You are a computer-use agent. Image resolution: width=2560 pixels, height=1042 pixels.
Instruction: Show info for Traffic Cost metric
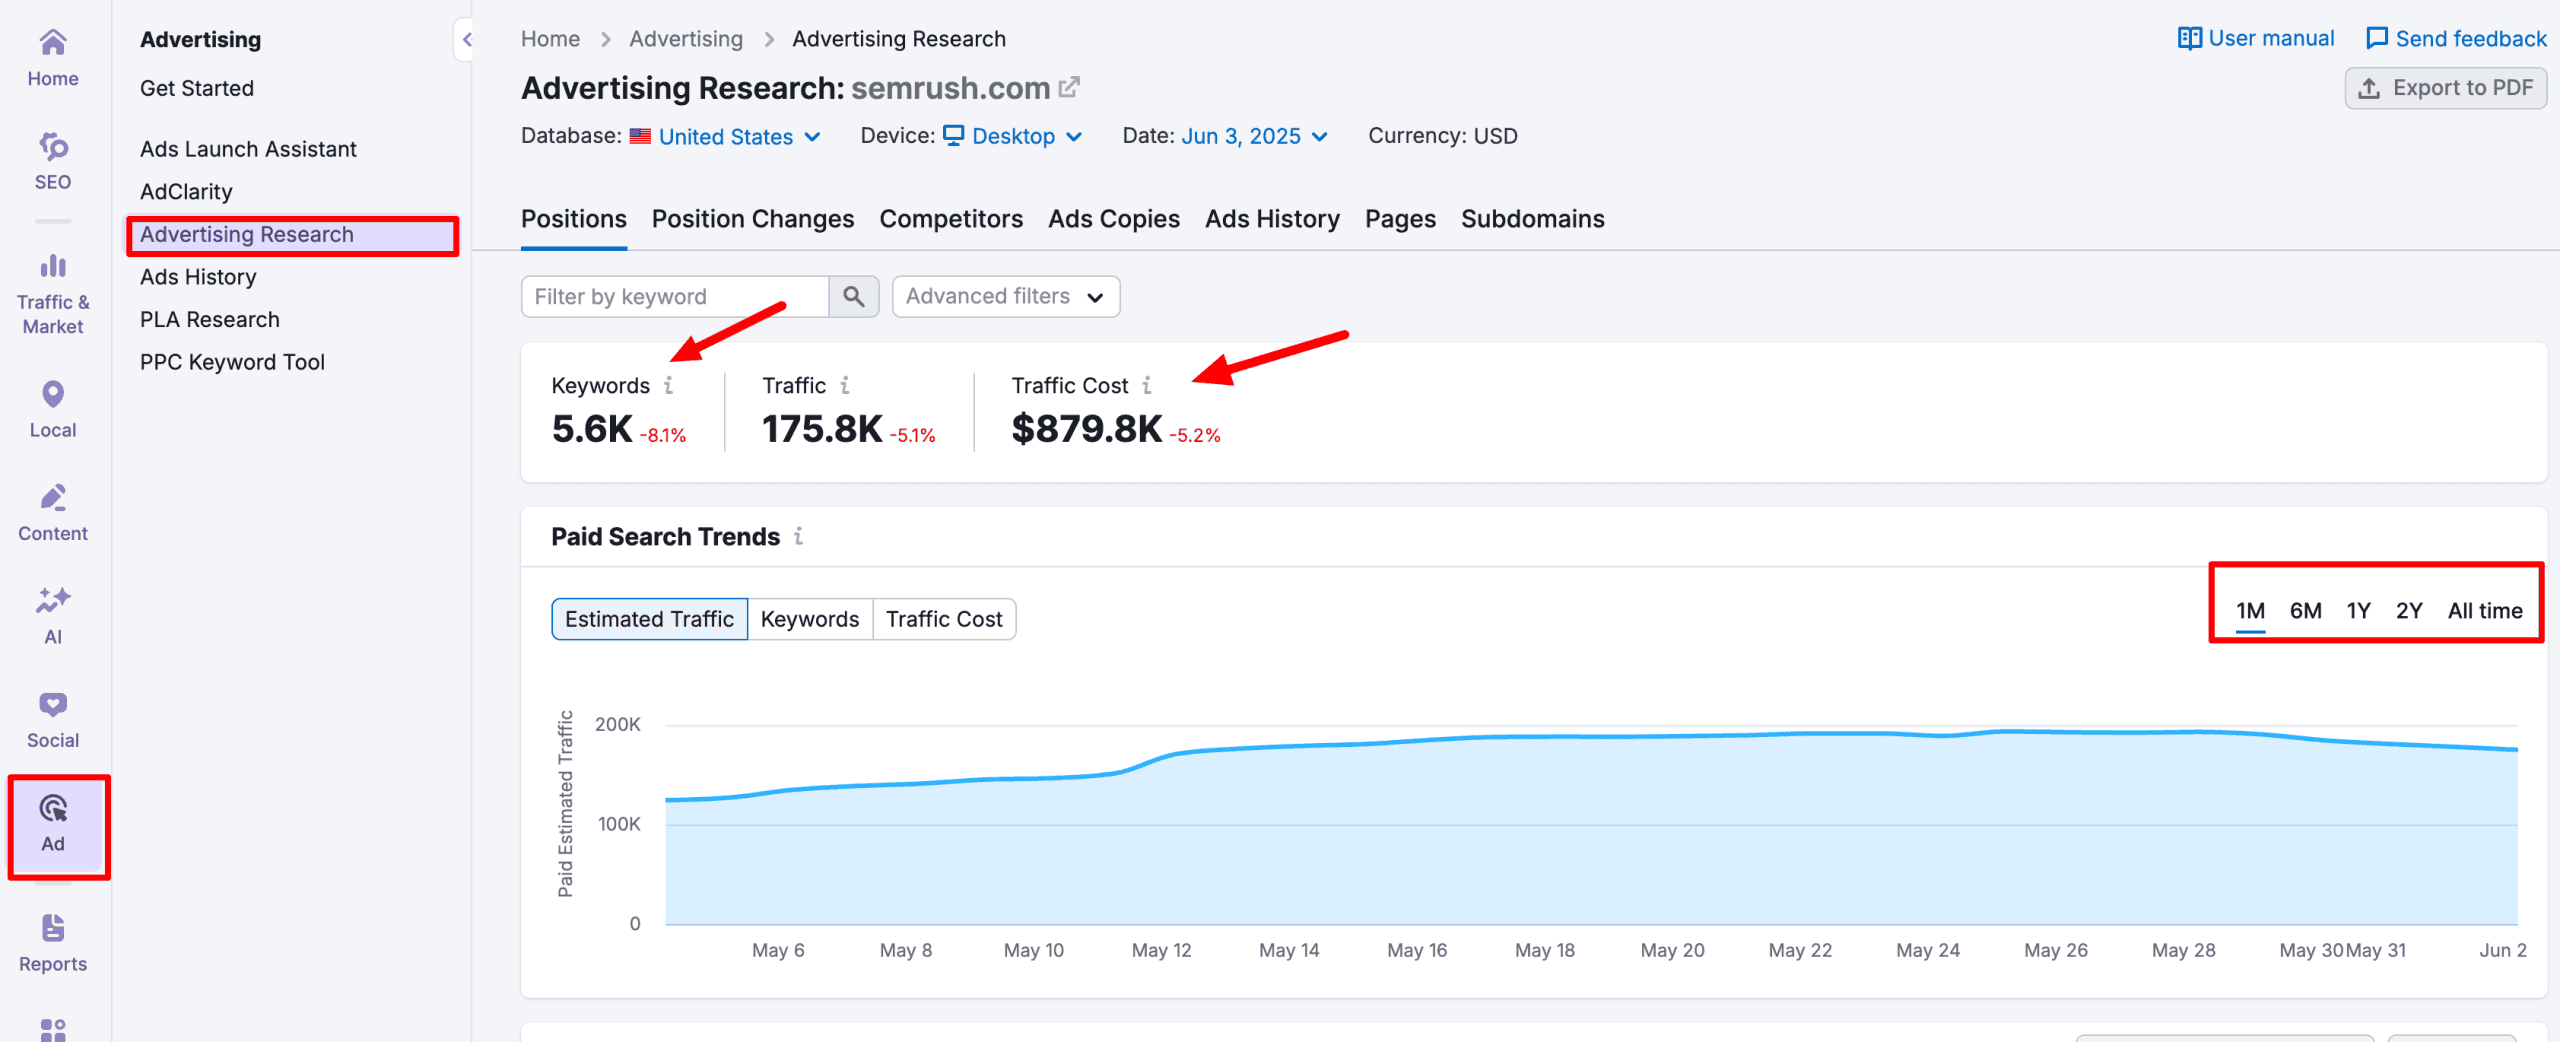tap(1147, 385)
